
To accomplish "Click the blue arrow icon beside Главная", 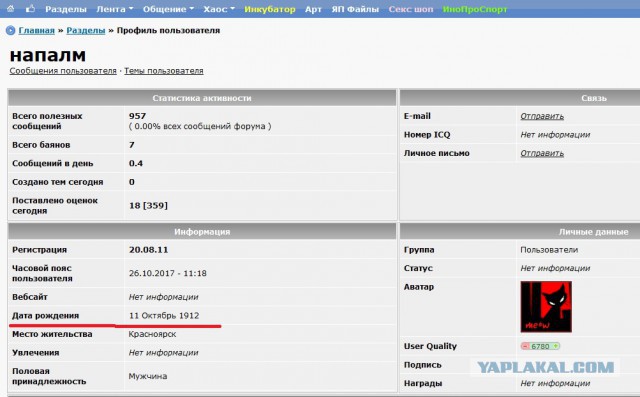I will pos(10,30).
